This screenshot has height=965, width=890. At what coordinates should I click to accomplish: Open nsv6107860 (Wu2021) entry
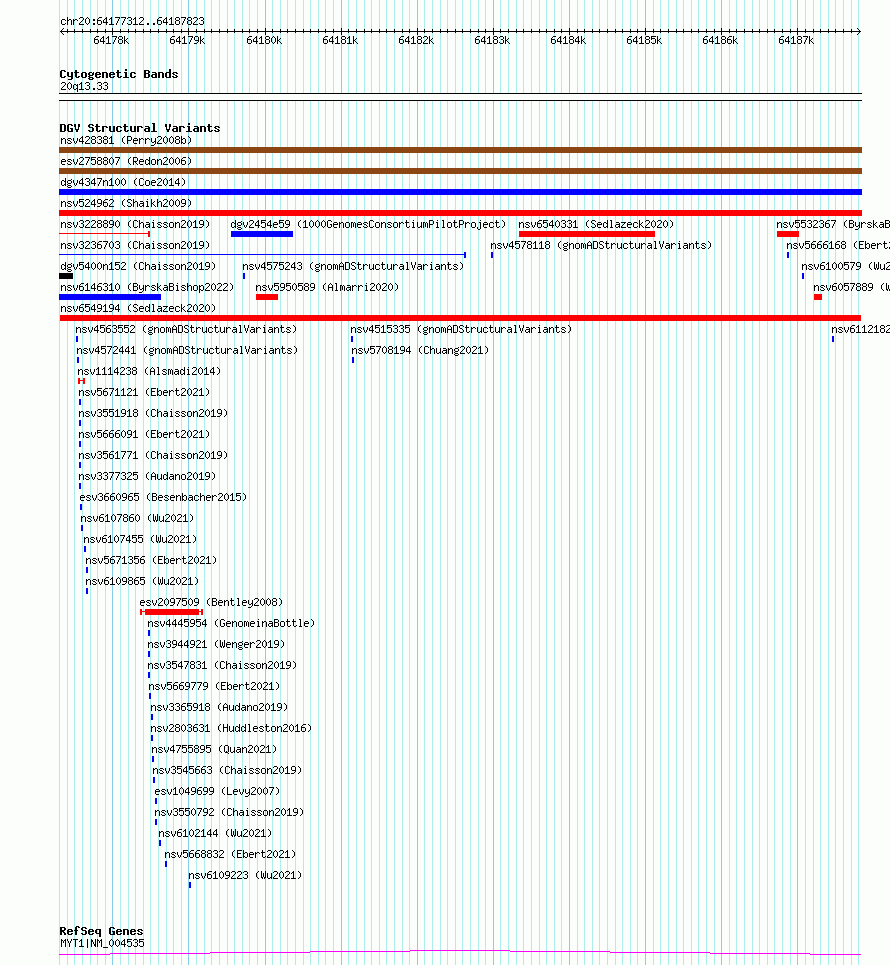137,518
